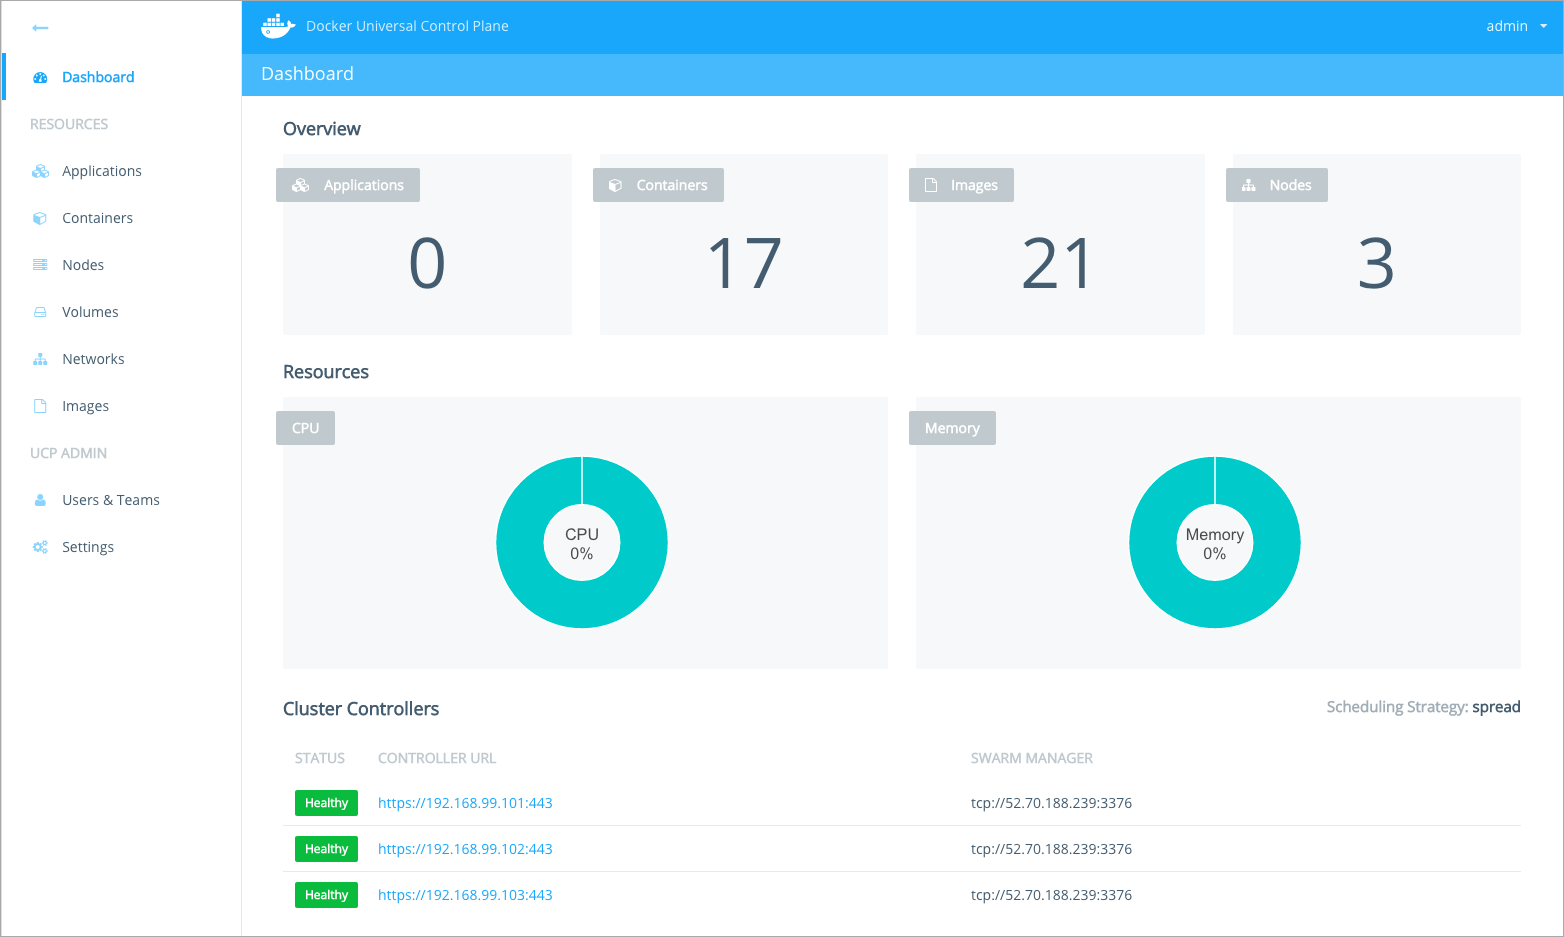Select the Networks icon
Screen dimensions: 1564x937
40,358
